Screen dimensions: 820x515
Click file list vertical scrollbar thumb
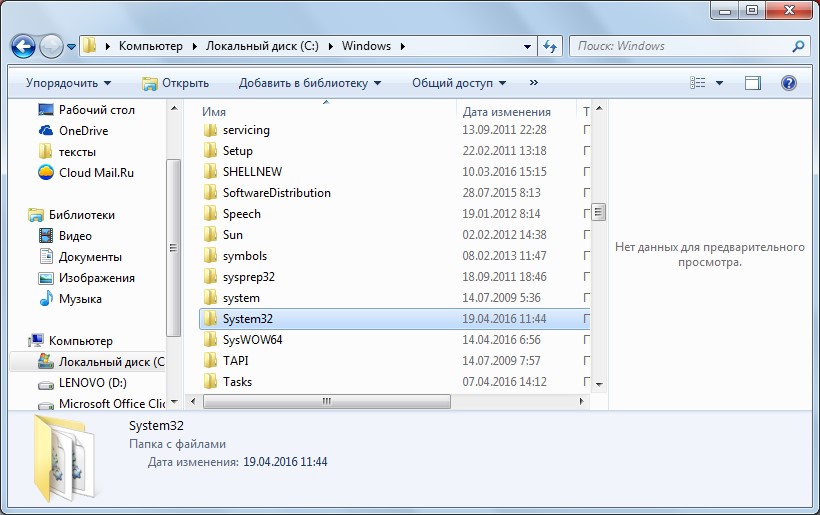(599, 212)
